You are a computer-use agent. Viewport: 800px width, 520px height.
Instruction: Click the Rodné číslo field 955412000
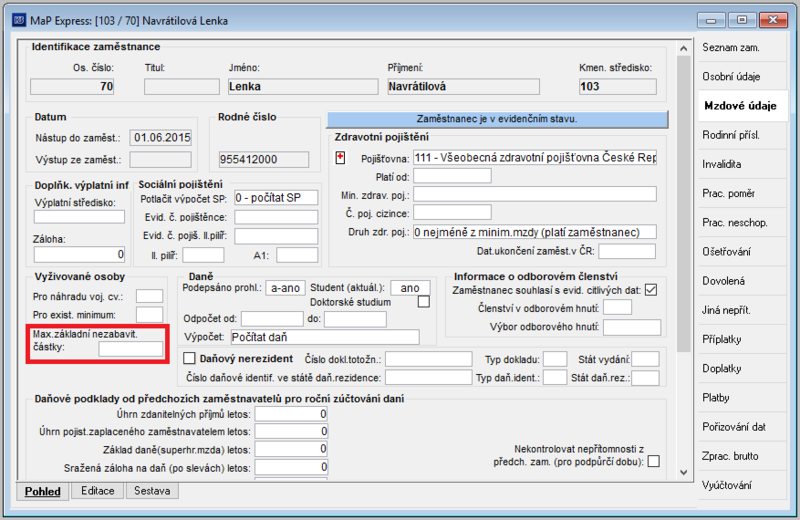[x=264, y=159]
